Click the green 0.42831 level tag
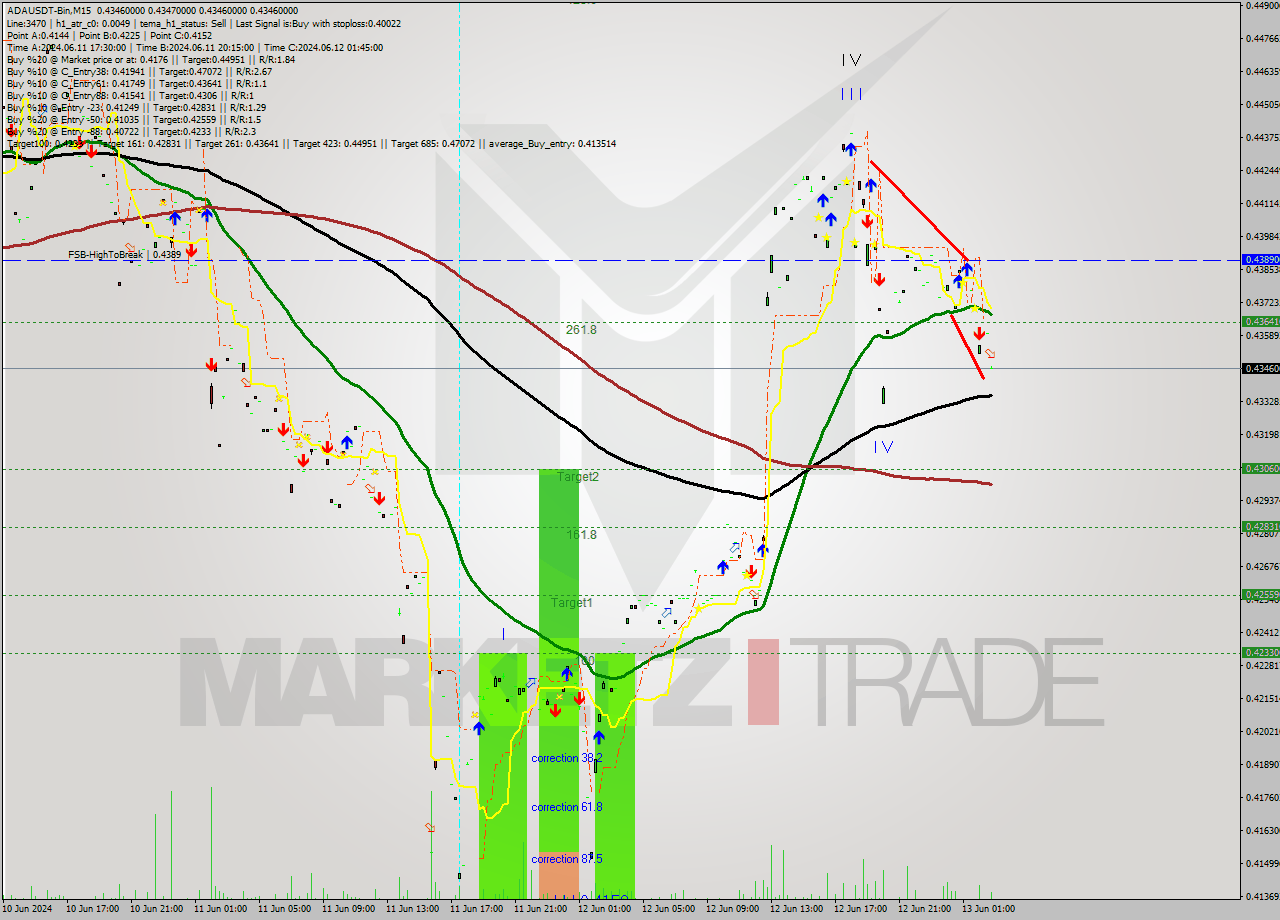This screenshot has height=920, width=1280. click(x=1261, y=527)
